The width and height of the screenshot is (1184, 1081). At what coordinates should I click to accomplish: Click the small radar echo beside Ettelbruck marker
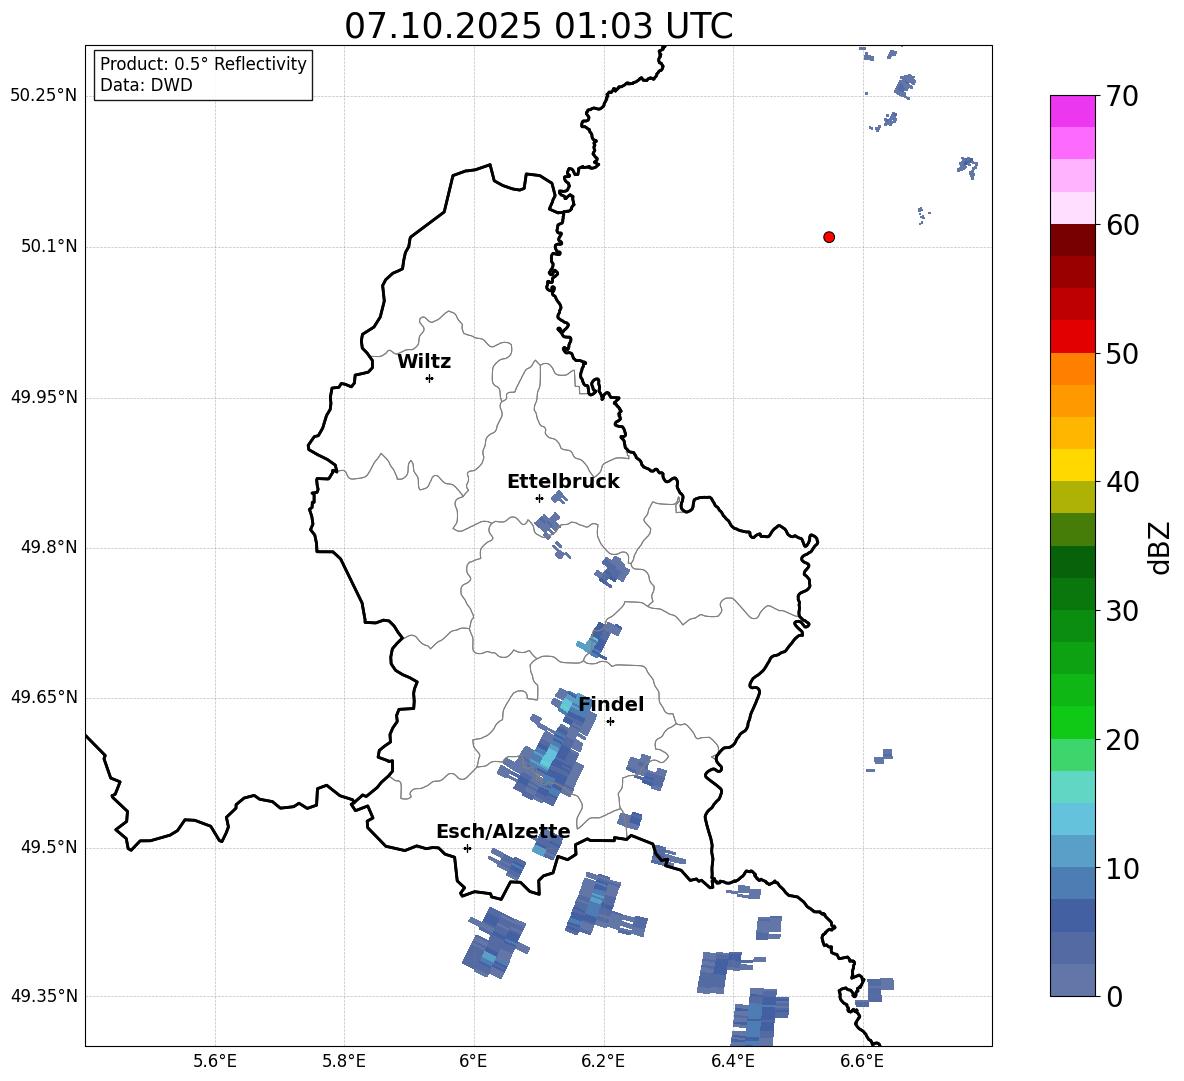[559, 497]
